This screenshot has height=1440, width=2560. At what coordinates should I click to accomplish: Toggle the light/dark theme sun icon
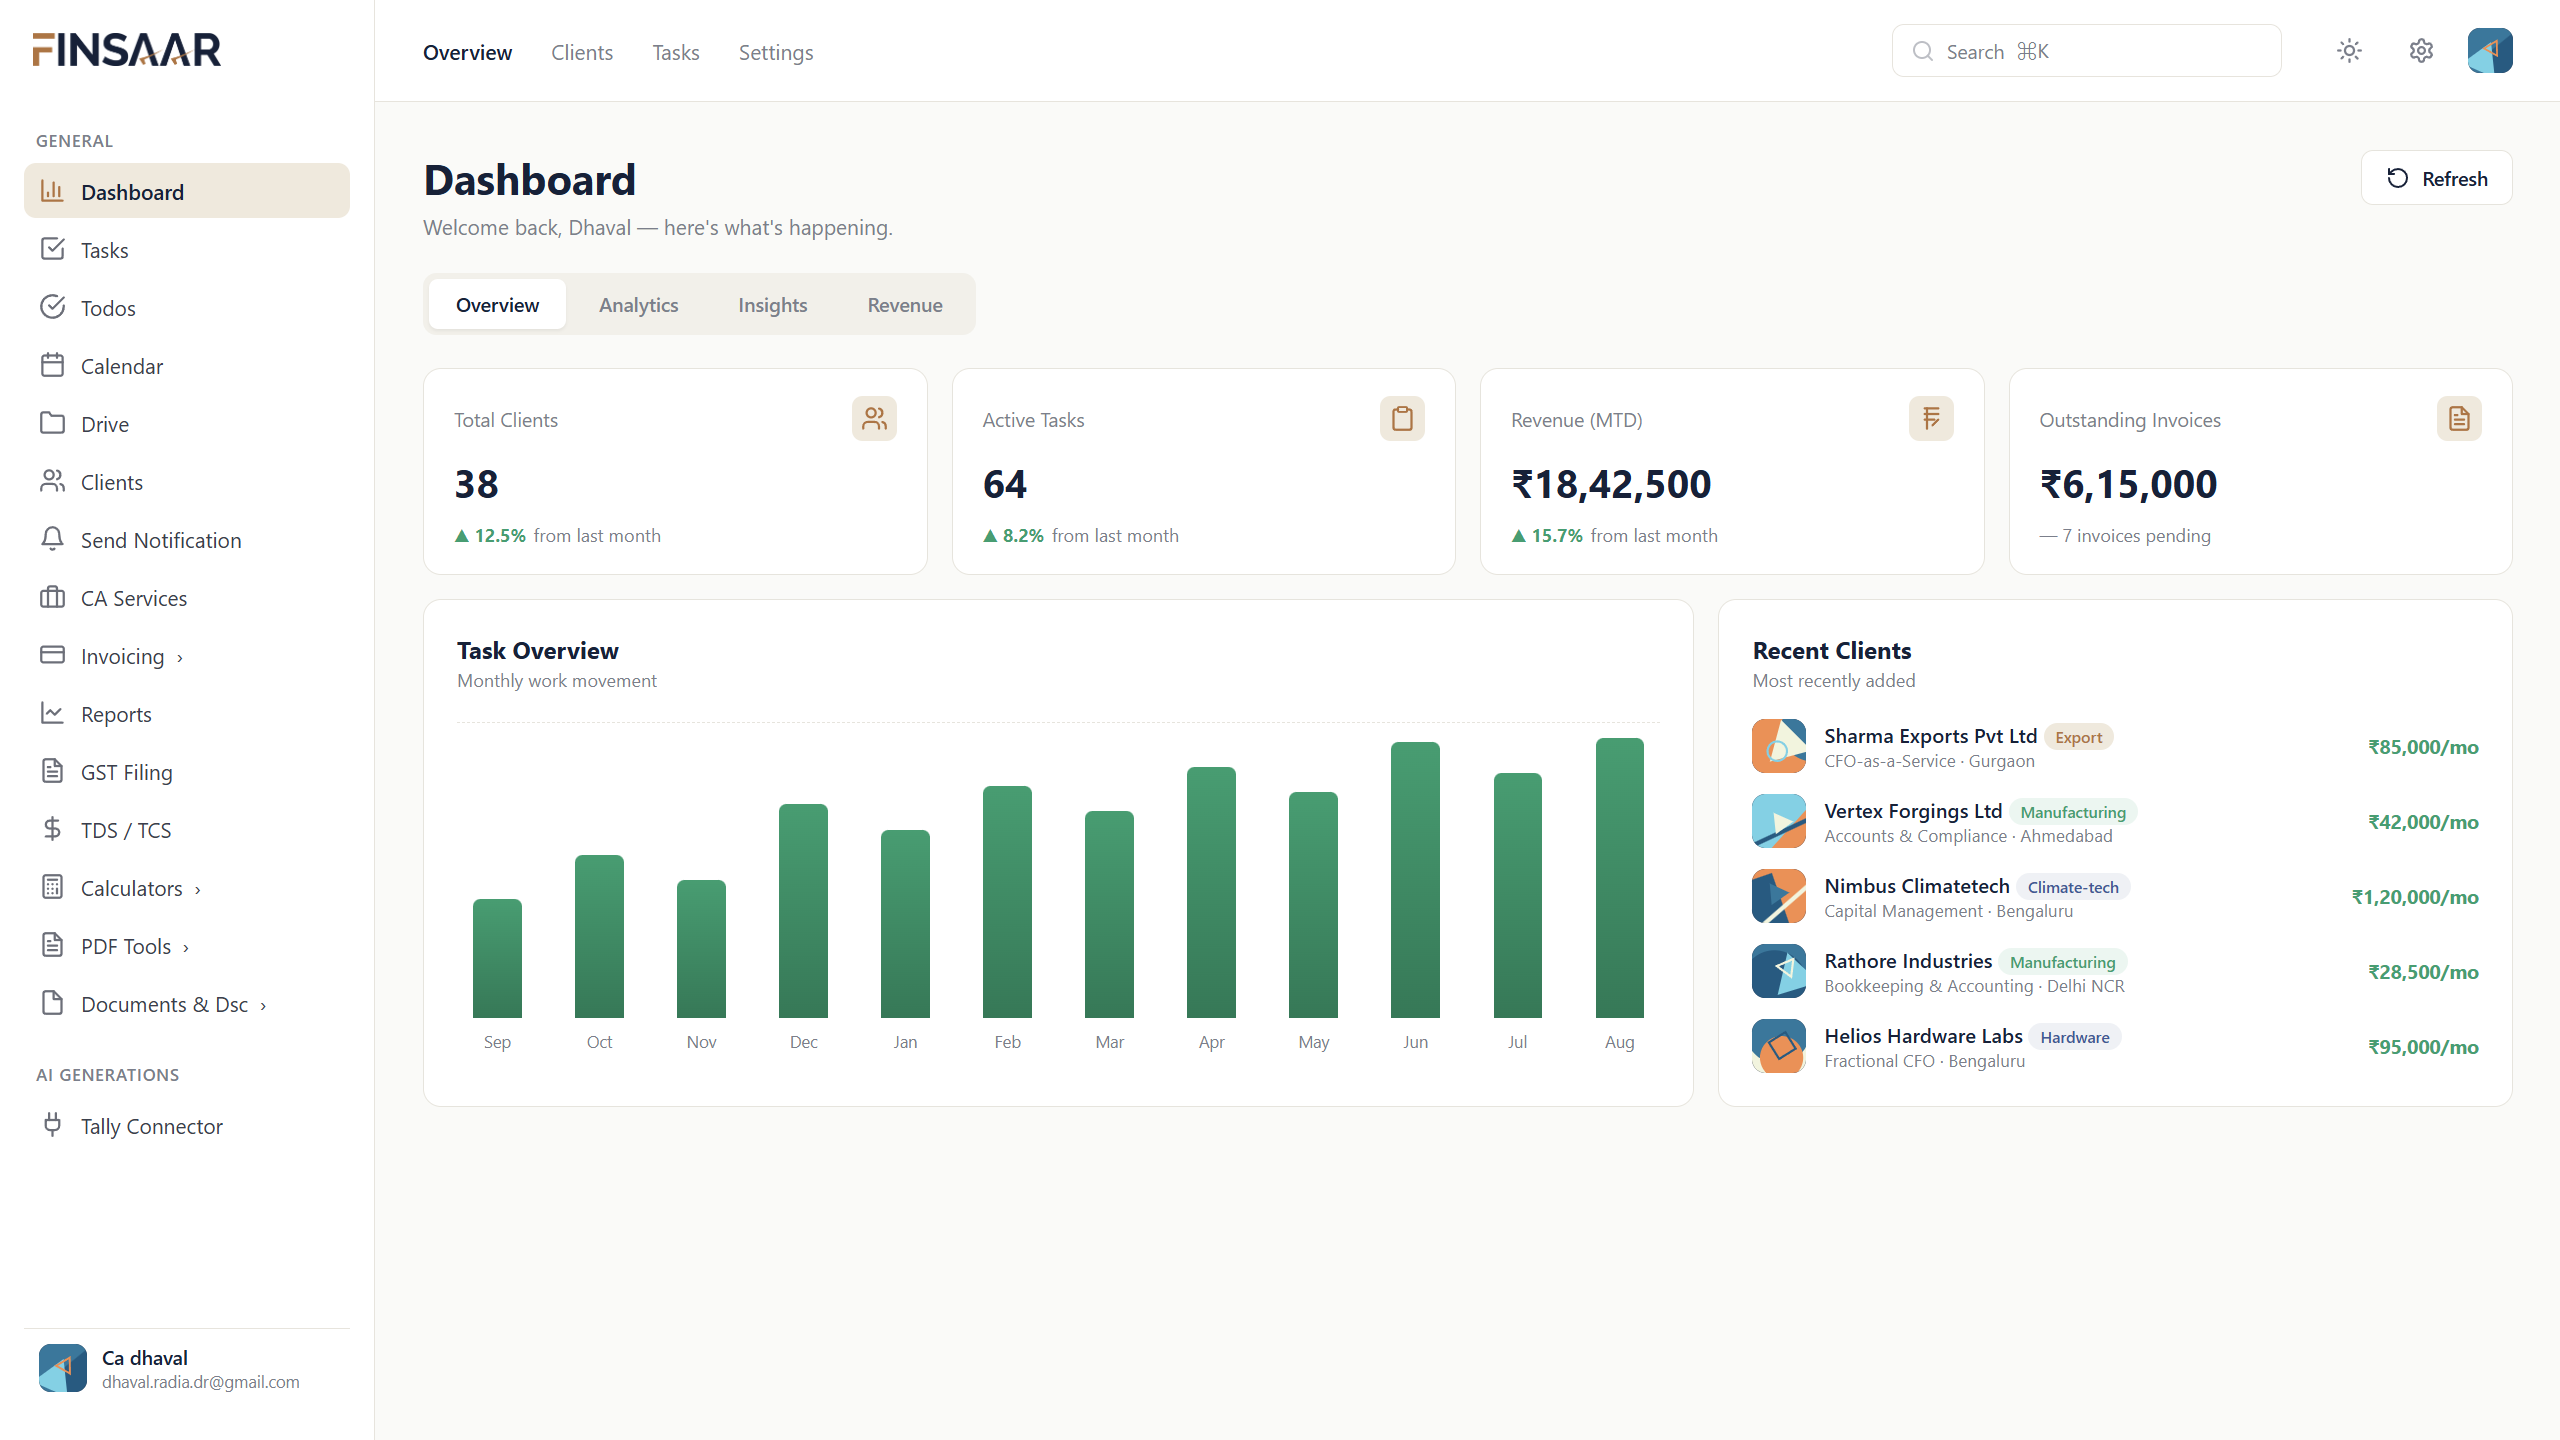(x=2349, y=51)
